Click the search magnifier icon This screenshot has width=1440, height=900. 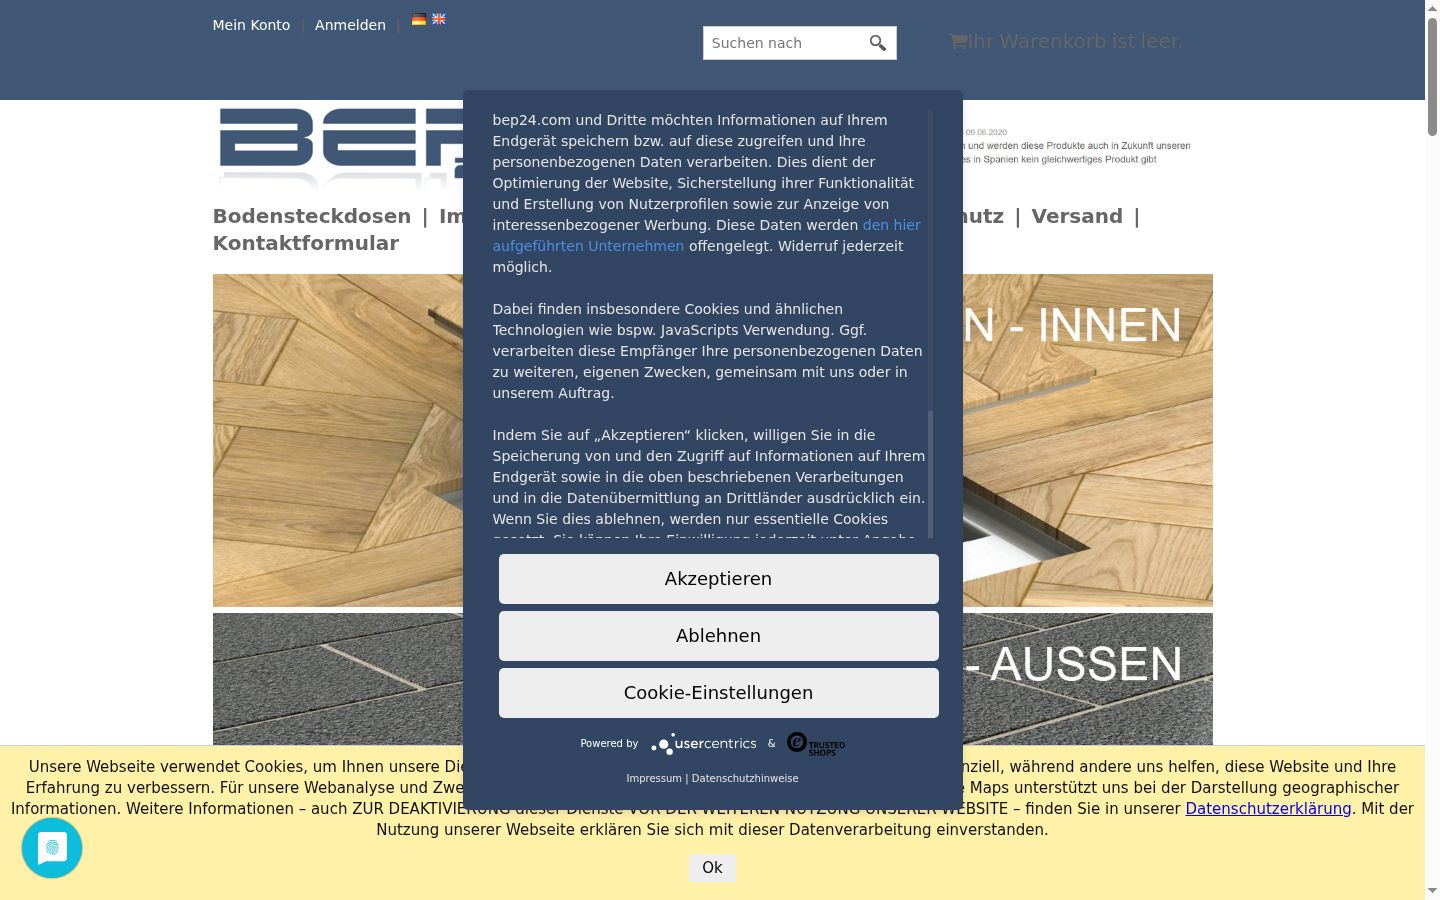pos(878,43)
